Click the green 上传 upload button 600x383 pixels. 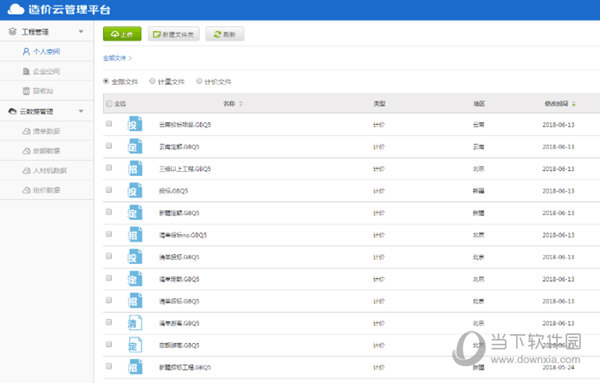point(122,34)
